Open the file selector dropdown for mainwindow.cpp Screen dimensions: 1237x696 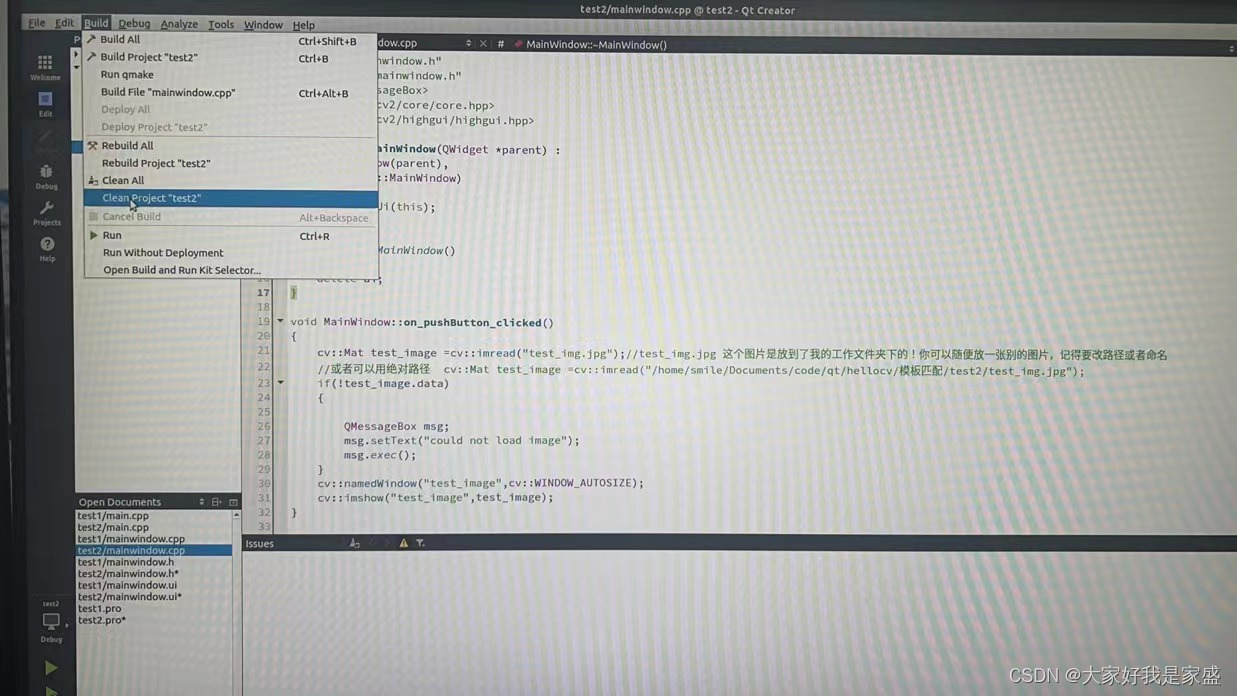point(468,44)
